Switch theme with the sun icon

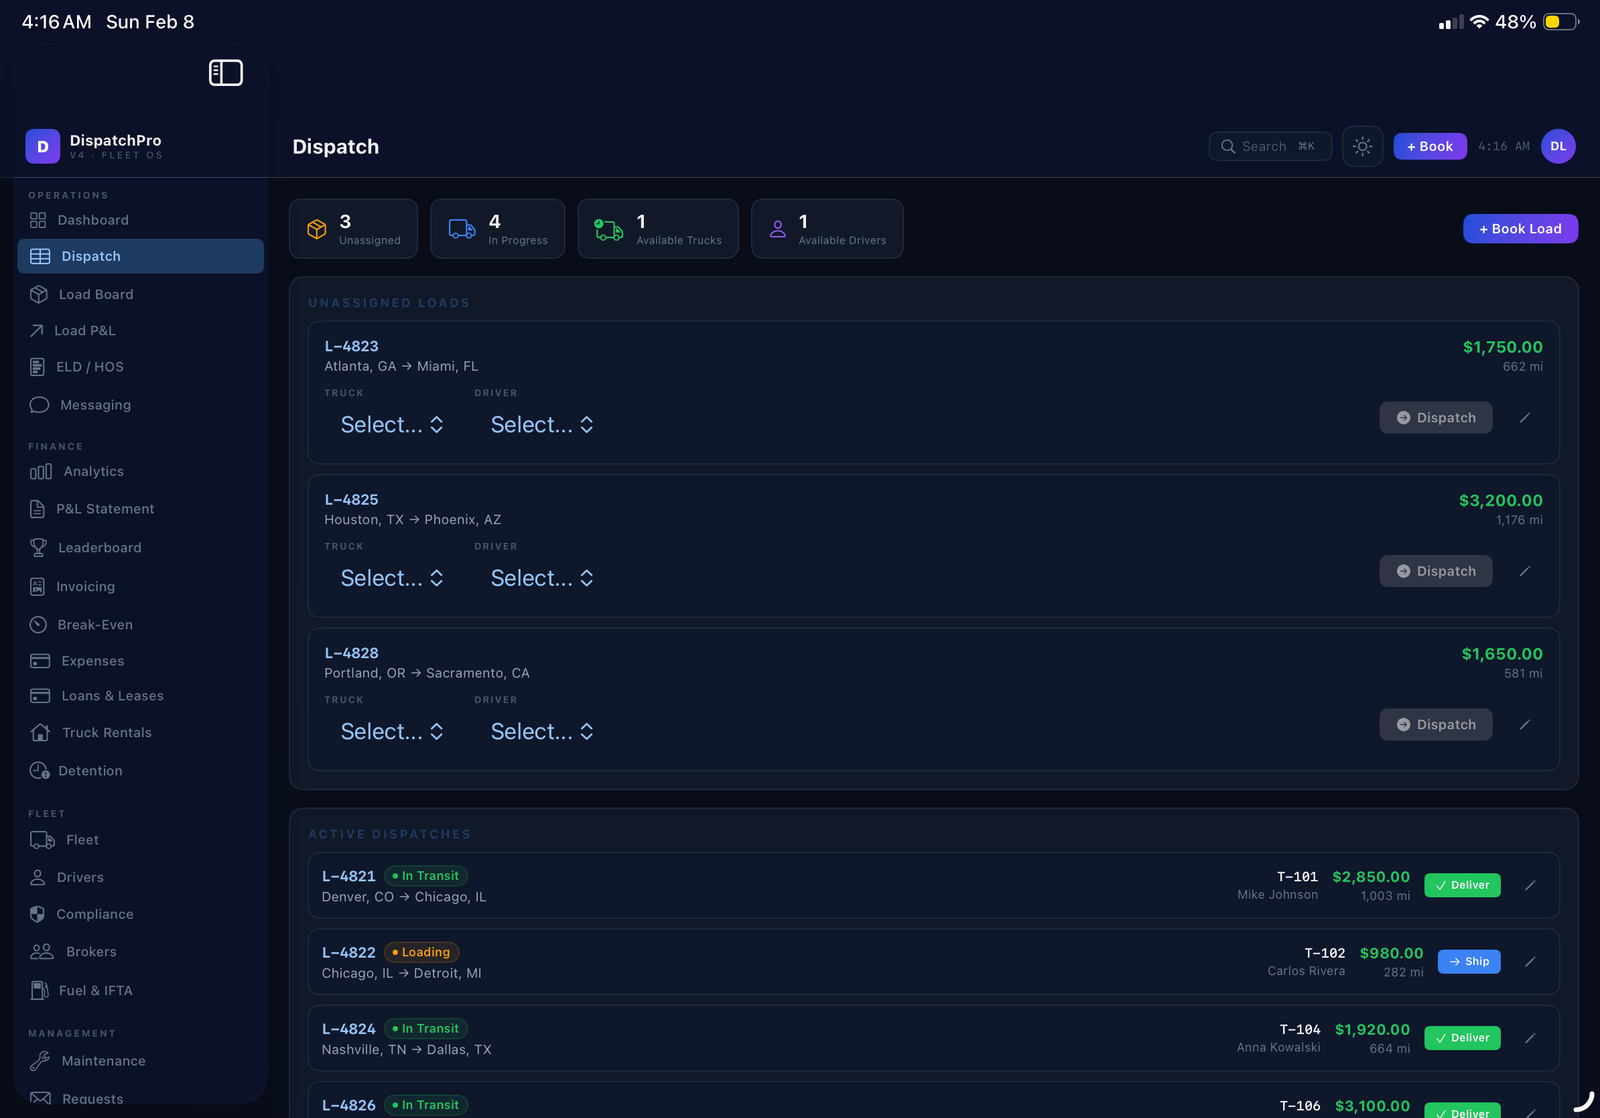click(x=1362, y=147)
